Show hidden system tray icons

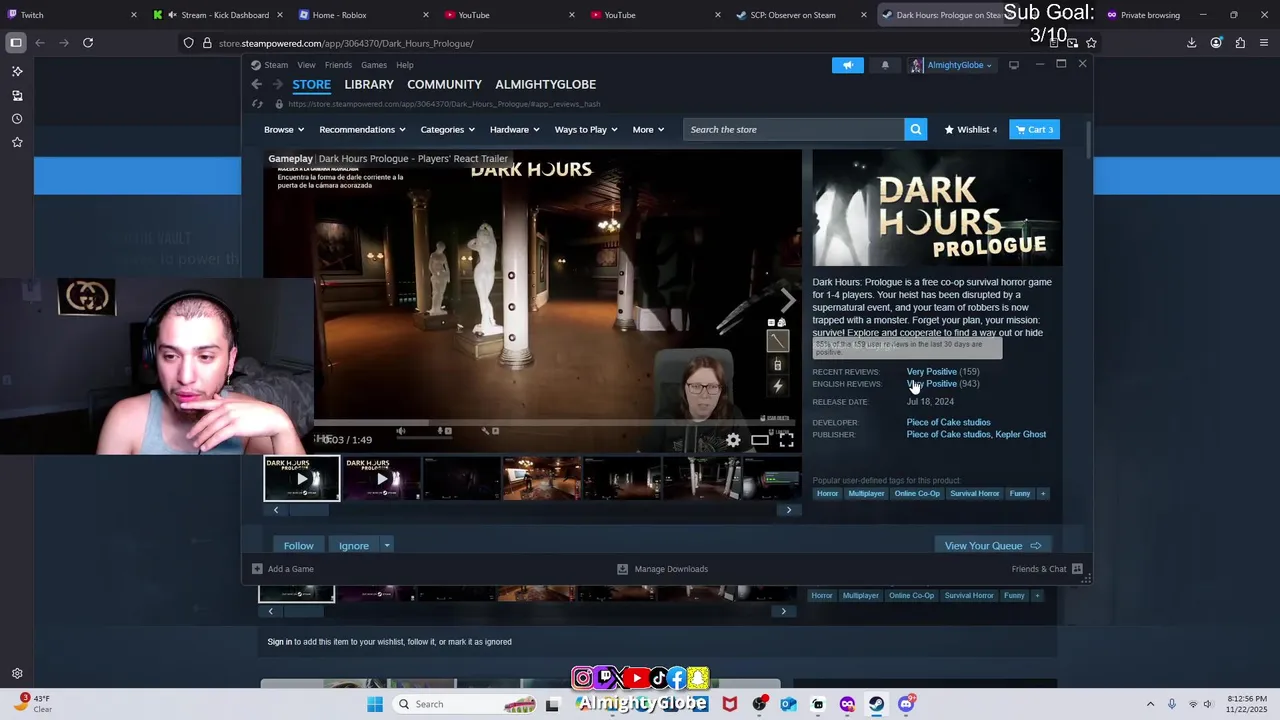click(1150, 704)
